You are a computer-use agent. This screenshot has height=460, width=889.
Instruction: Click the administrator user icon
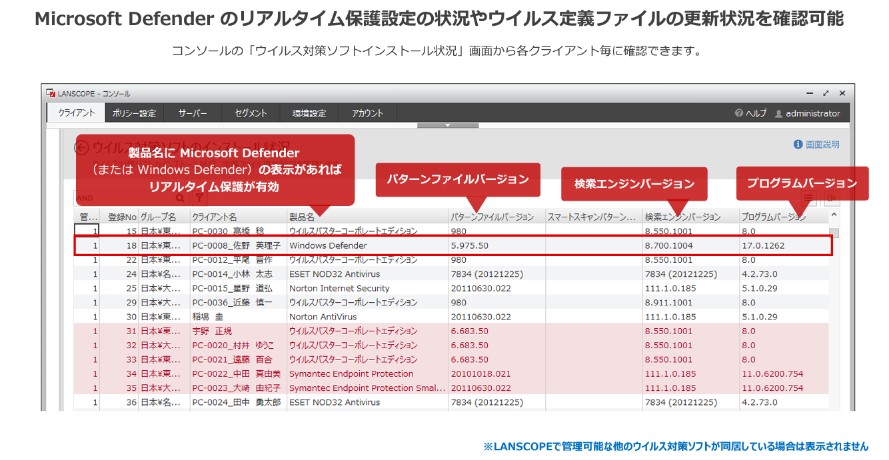(x=779, y=113)
